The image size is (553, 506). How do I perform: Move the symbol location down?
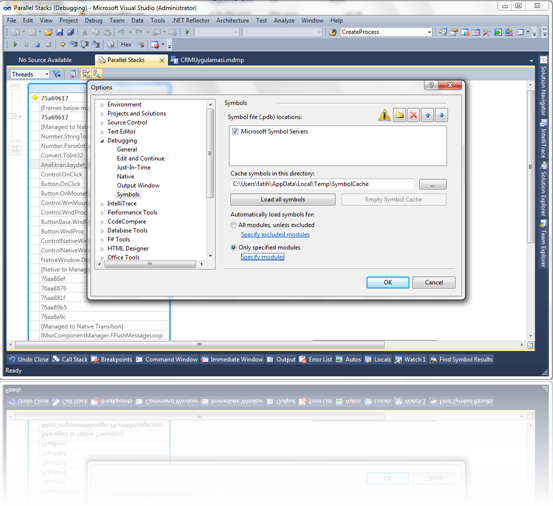click(442, 115)
